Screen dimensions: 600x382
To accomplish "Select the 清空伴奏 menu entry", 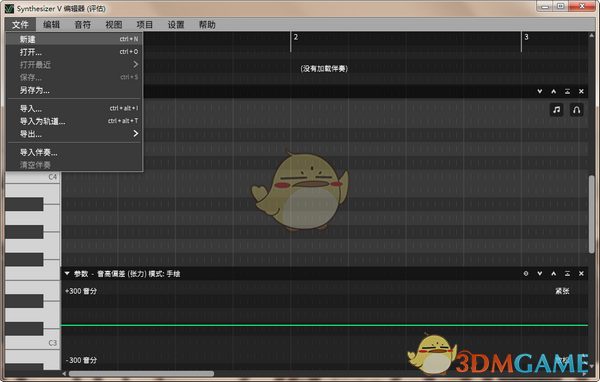I will click(74, 165).
